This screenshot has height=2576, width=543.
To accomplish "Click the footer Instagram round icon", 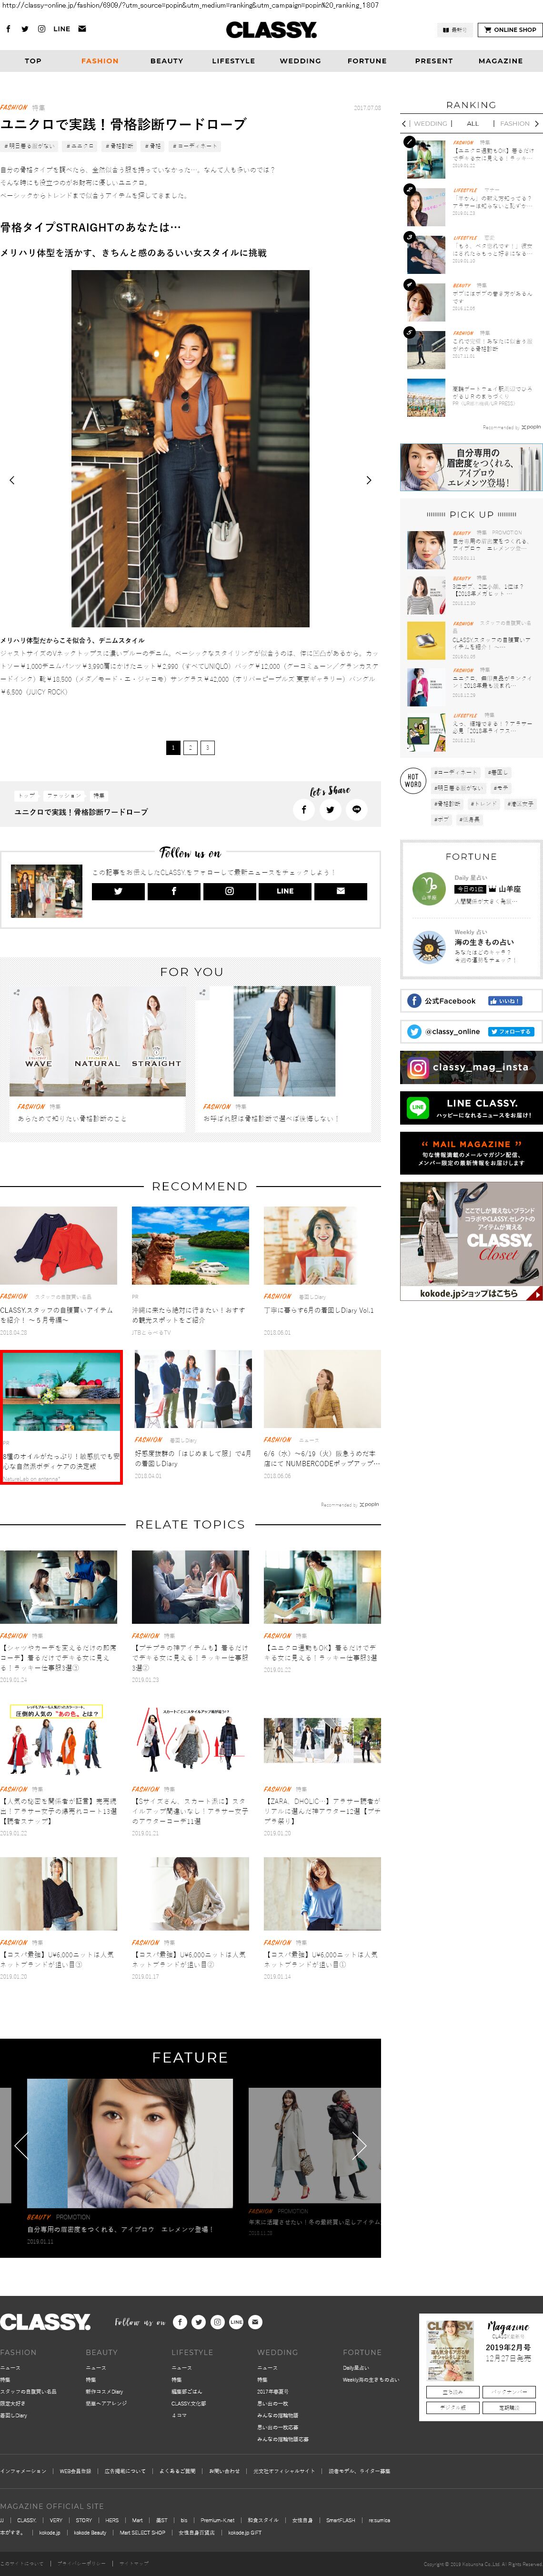I will coord(217,2322).
